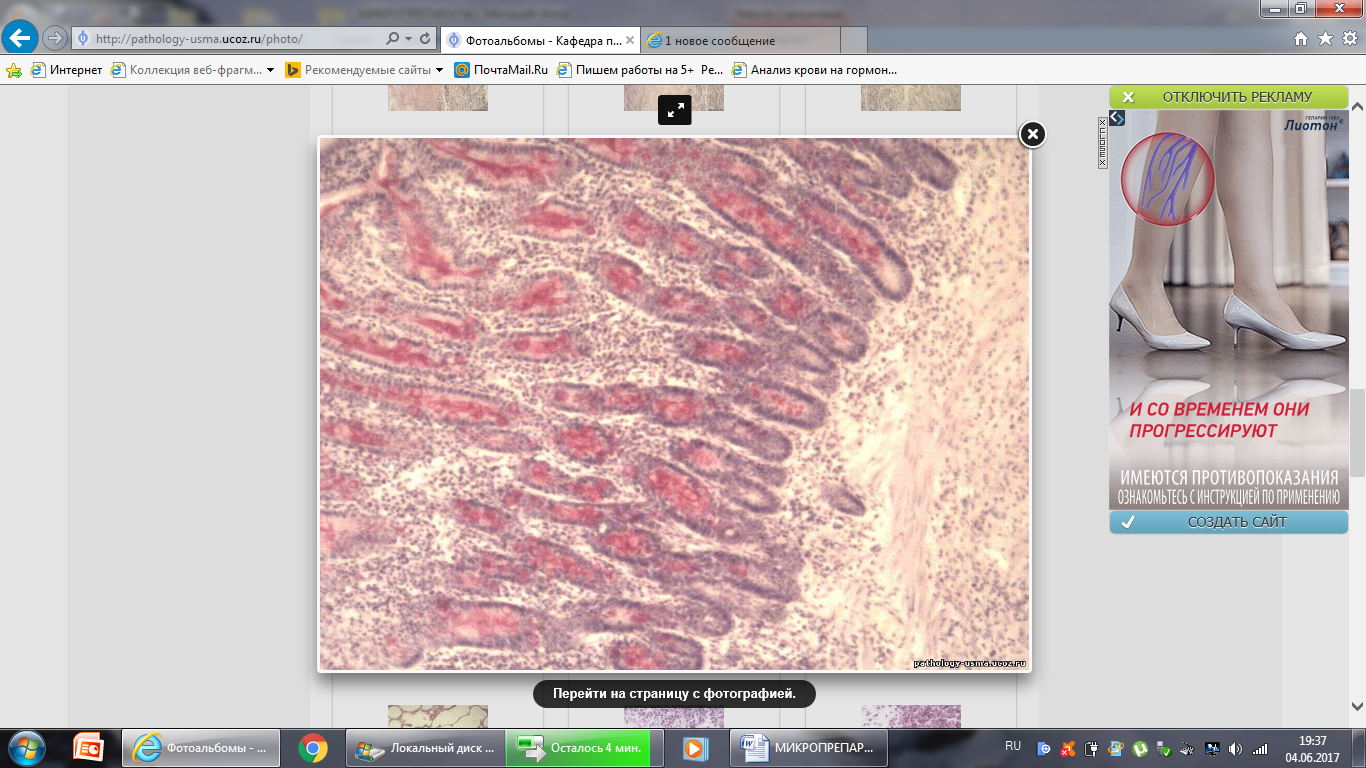Expand the Рекомендуемые сайты dropdown arrow
The width and height of the screenshot is (1366, 768).
440,70
